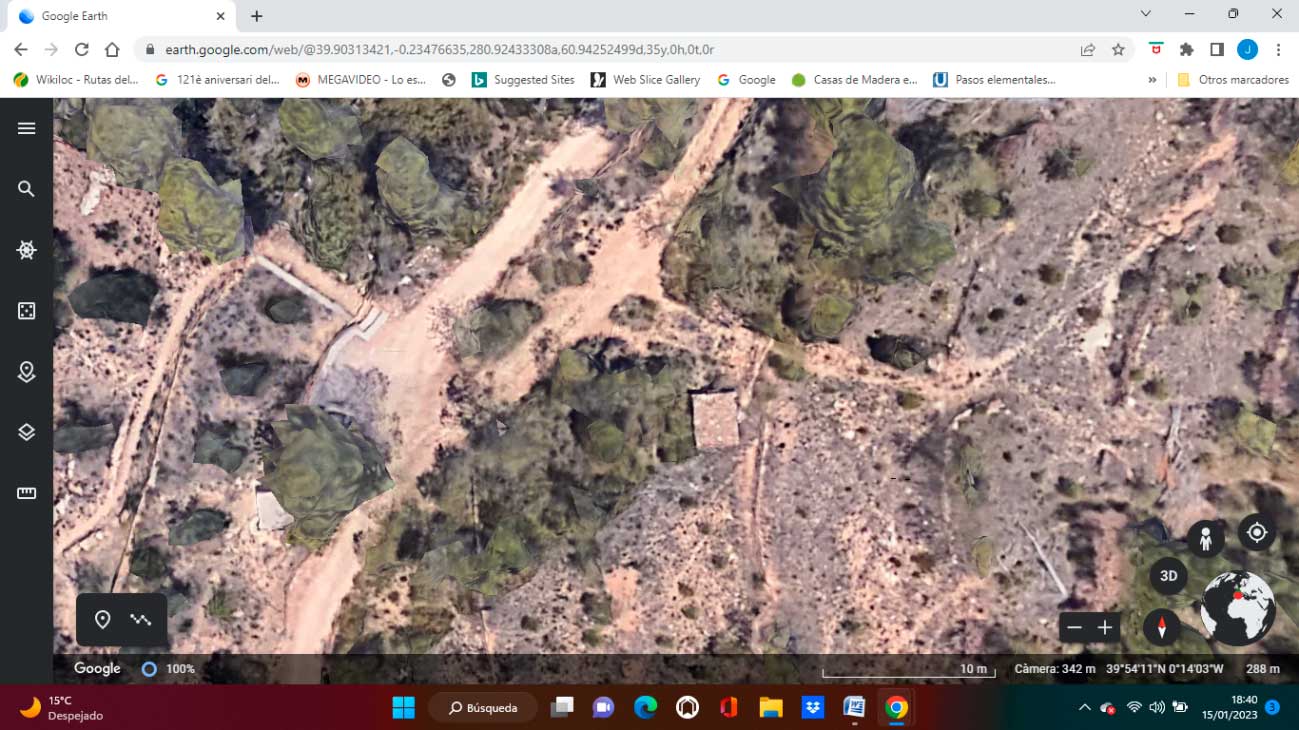Open the Wikiloc bookmark
This screenshot has width=1299, height=730.
pos(75,80)
